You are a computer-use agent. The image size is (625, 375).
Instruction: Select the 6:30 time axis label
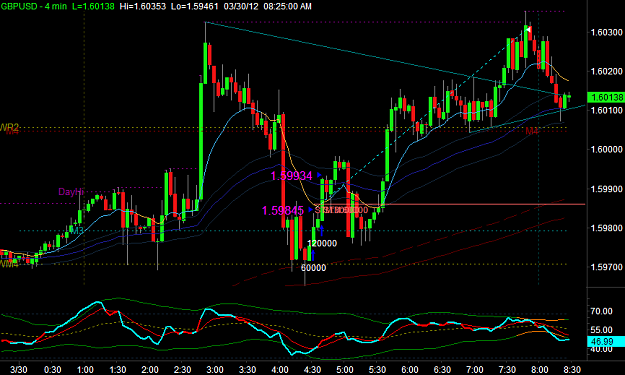tap(442, 370)
